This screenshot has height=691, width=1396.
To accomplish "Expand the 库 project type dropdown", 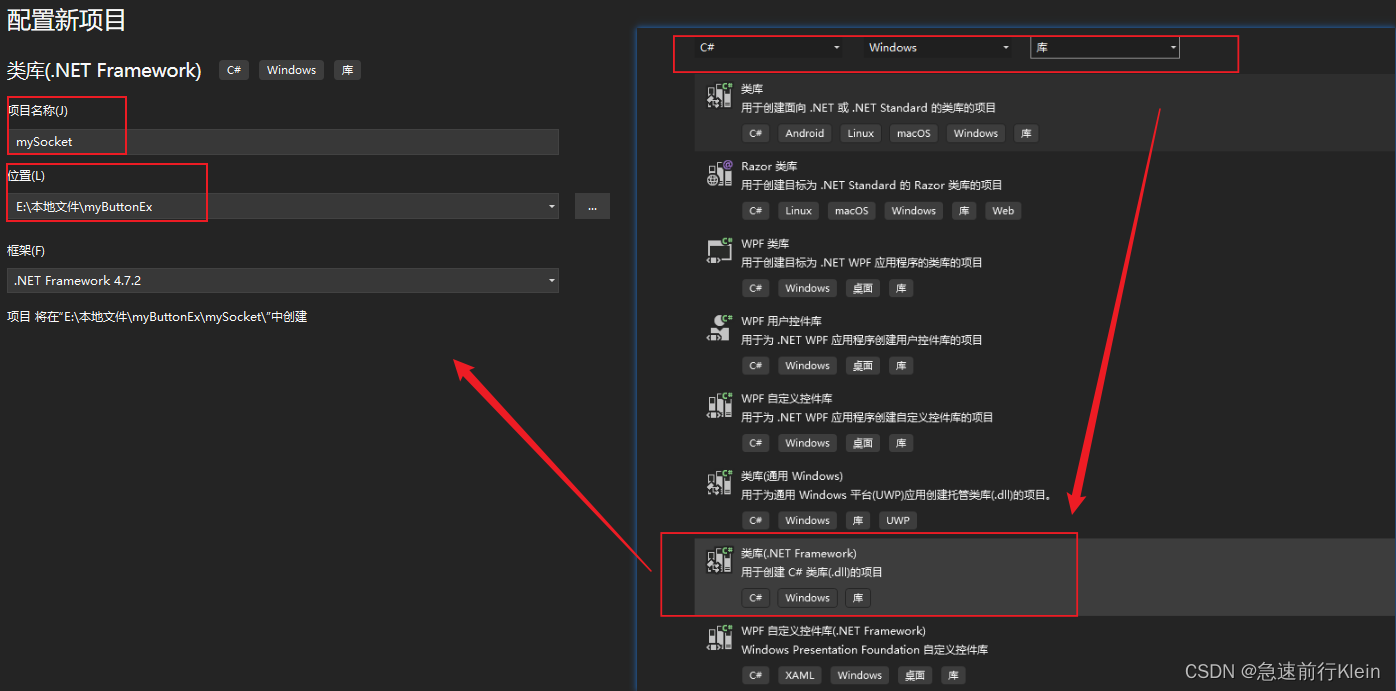I will (1104, 47).
